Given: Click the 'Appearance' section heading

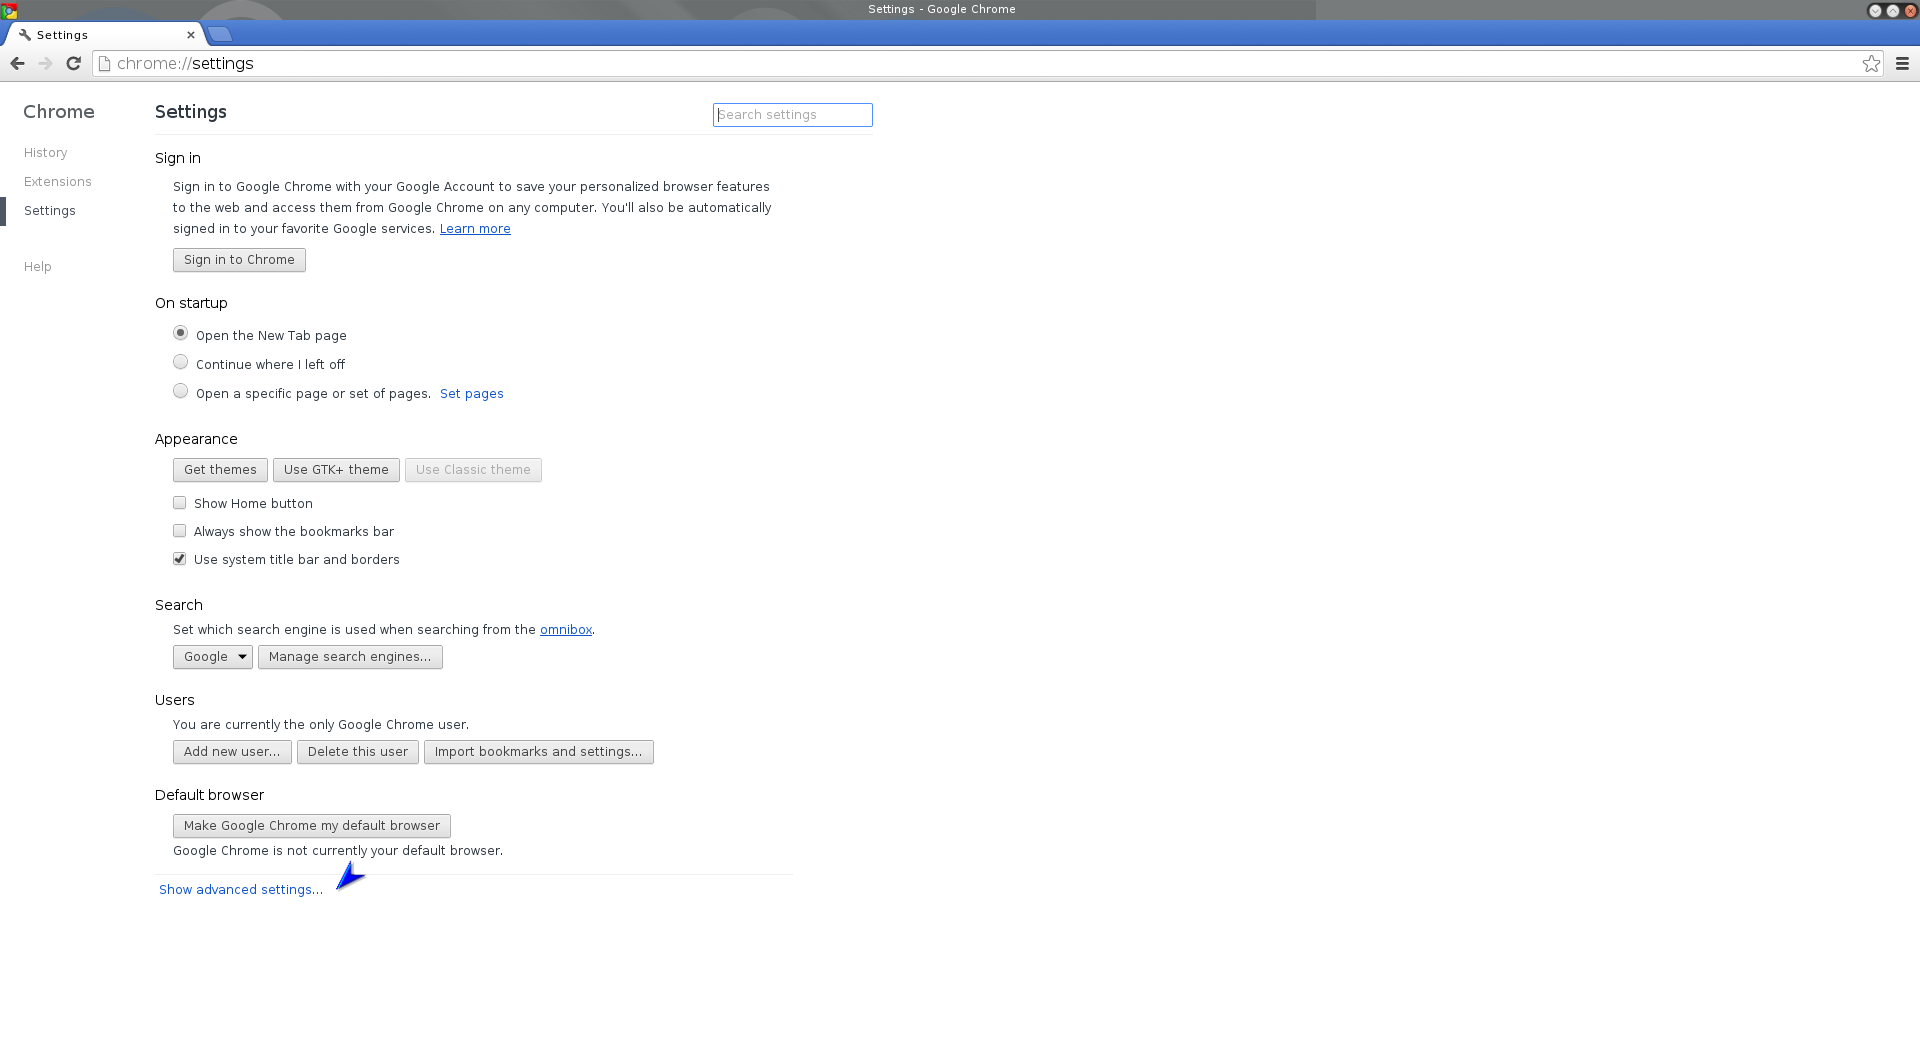Looking at the screenshot, I should [196, 439].
